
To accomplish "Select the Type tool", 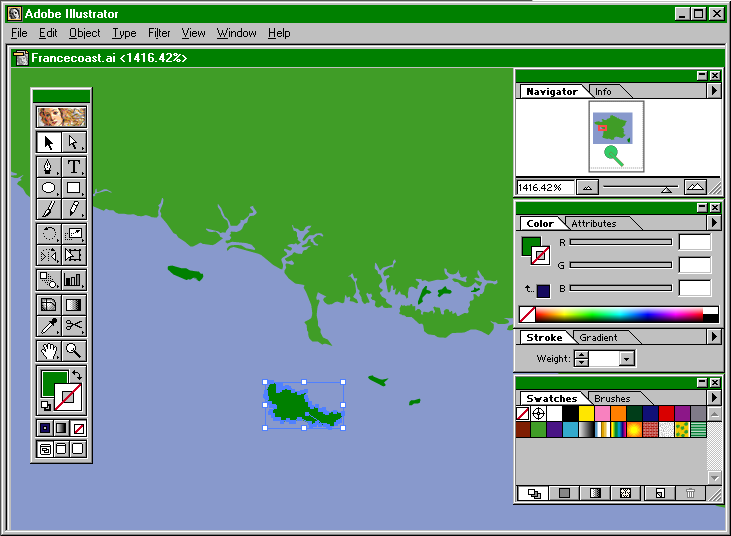I will [x=74, y=167].
